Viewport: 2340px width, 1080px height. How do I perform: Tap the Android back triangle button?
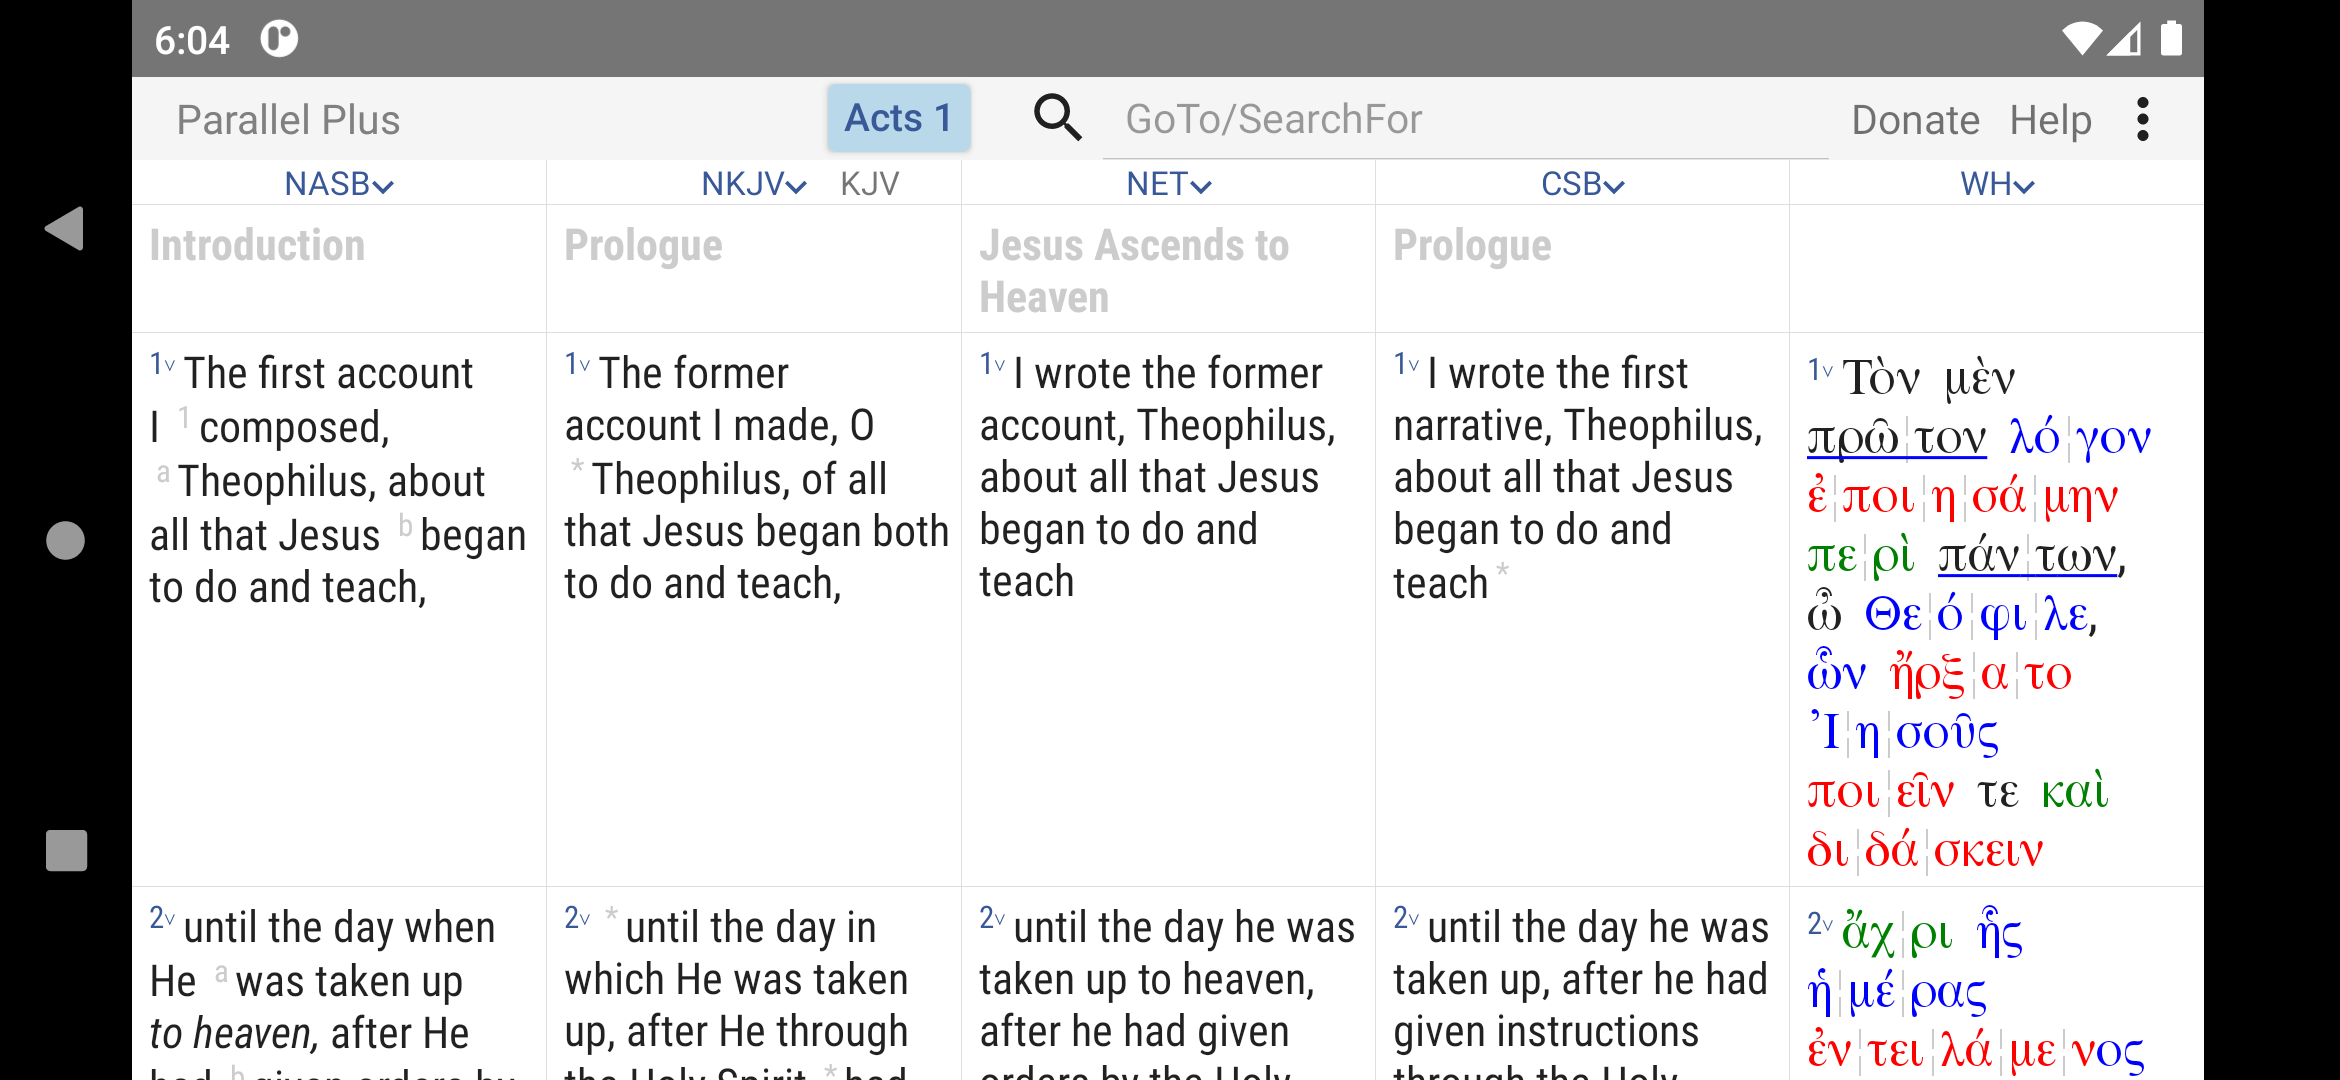(65, 229)
